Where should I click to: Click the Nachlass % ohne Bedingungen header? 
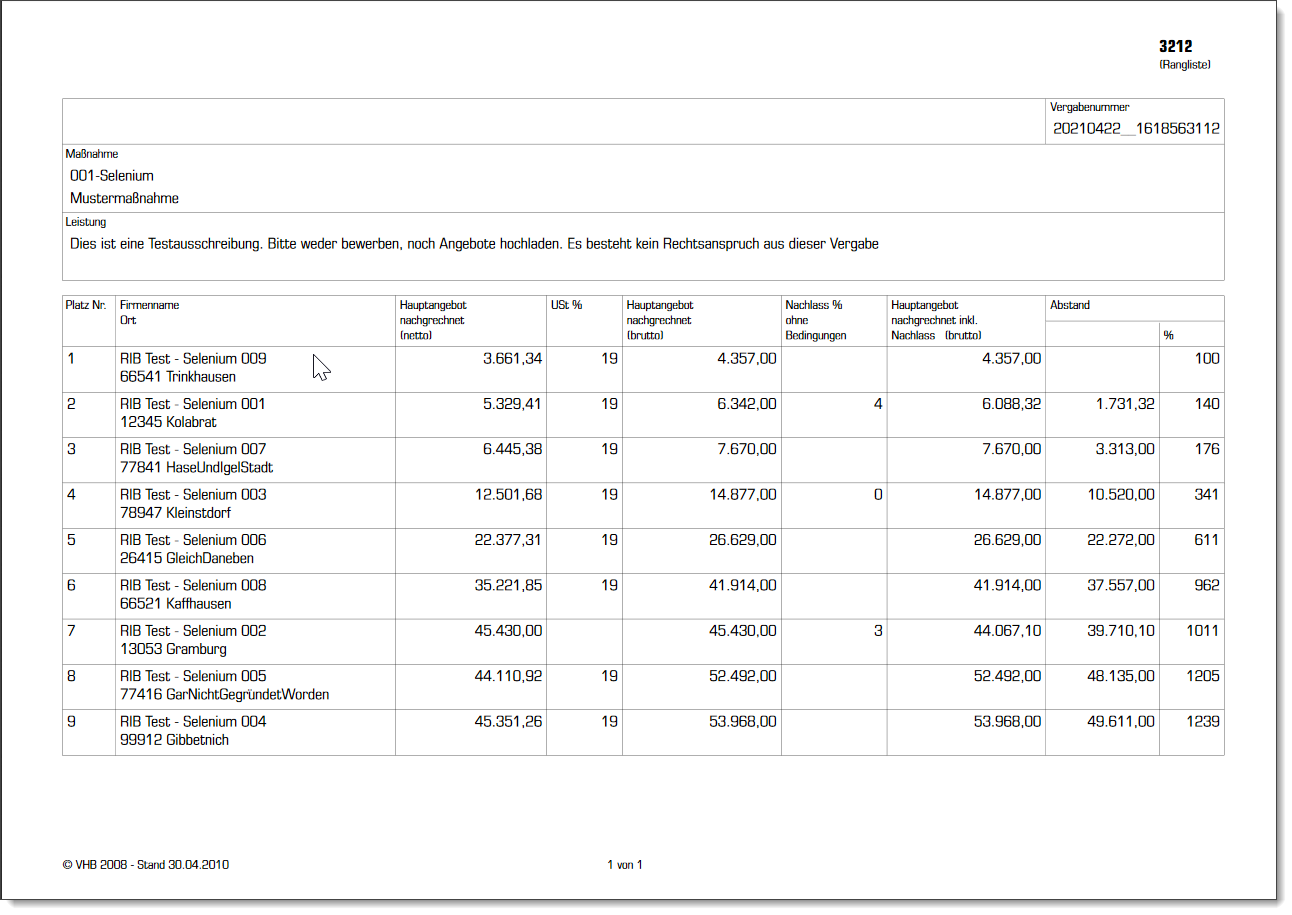tap(816, 320)
